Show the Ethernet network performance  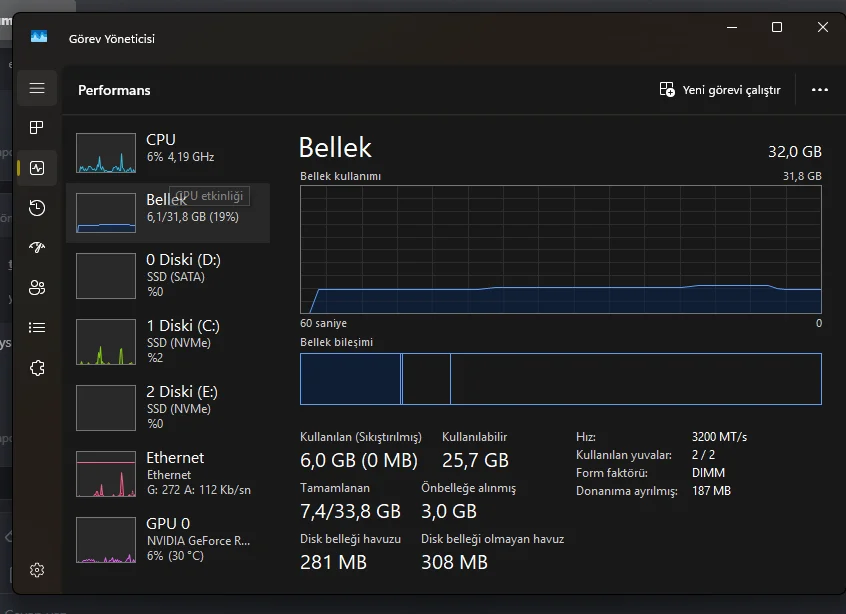pyautogui.click(x=167, y=473)
